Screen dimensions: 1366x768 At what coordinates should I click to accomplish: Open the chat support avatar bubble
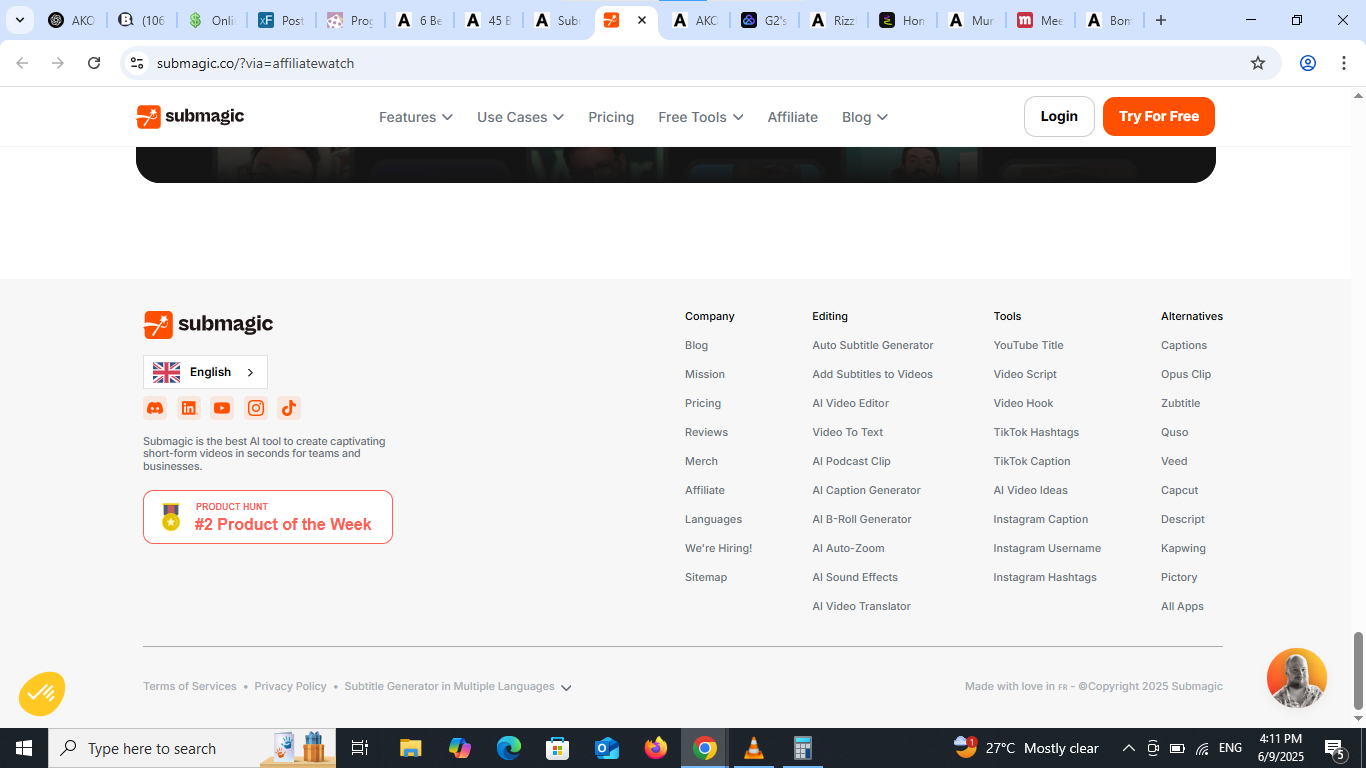(1296, 678)
